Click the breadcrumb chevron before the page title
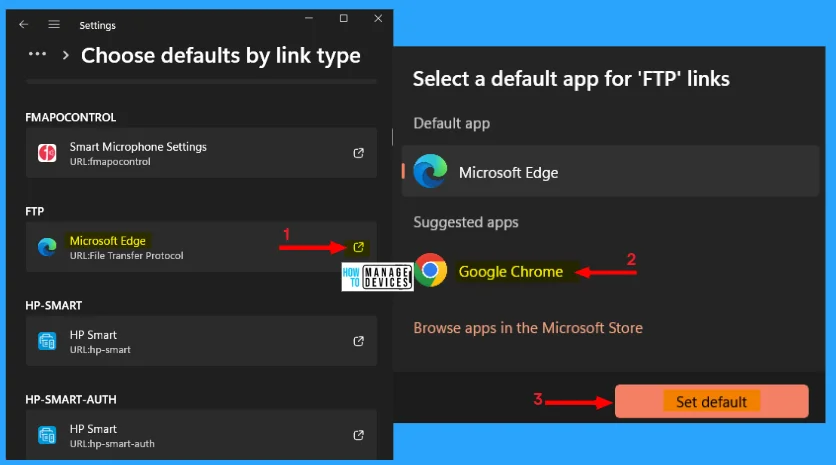Viewport: 836px width, 465px height. [x=66, y=55]
